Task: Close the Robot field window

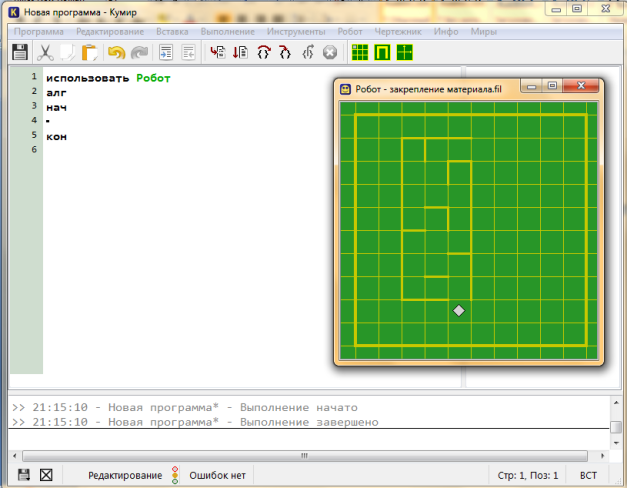Action: pos(581,86)
